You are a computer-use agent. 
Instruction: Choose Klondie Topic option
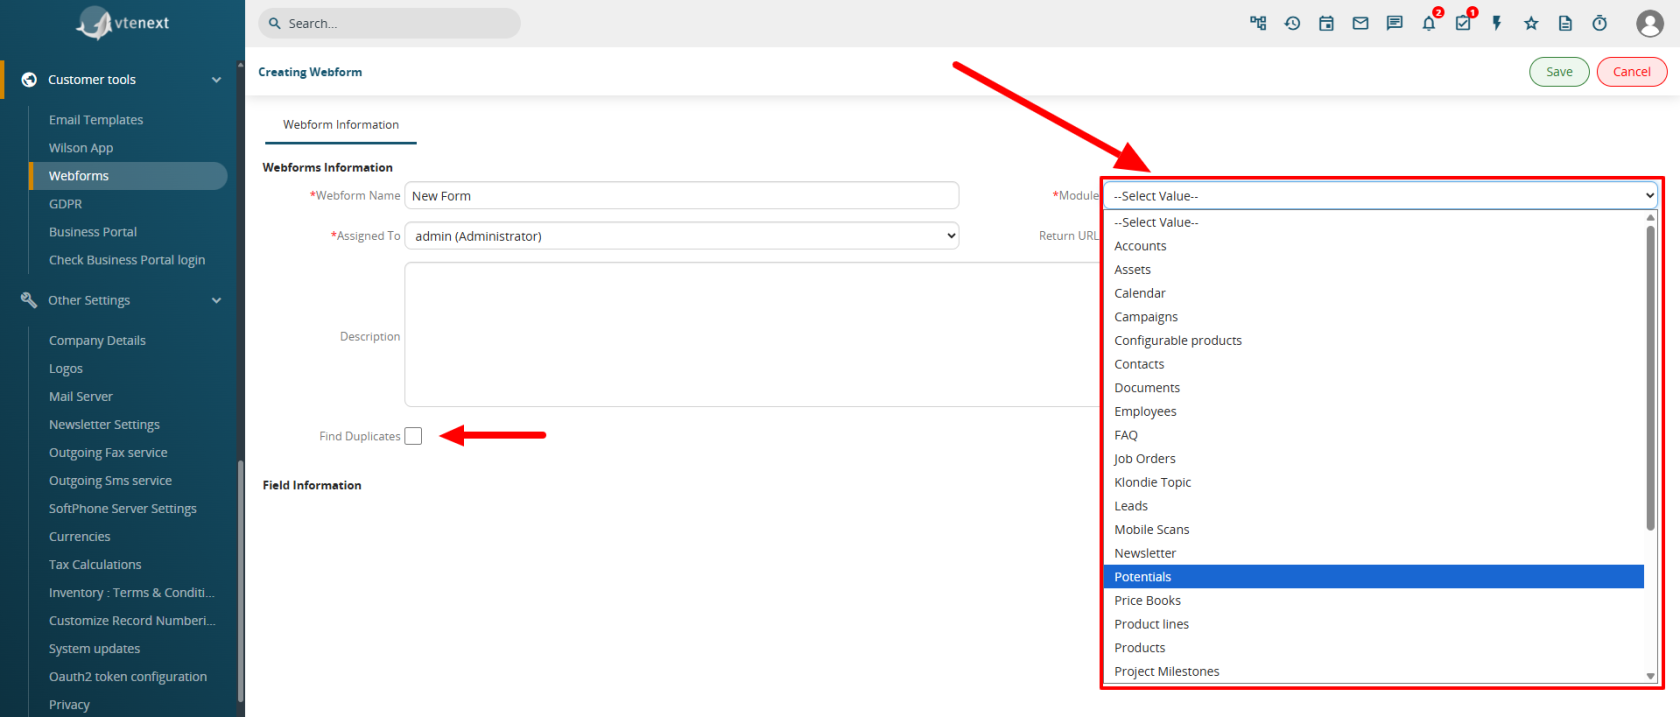(1374, 482)
